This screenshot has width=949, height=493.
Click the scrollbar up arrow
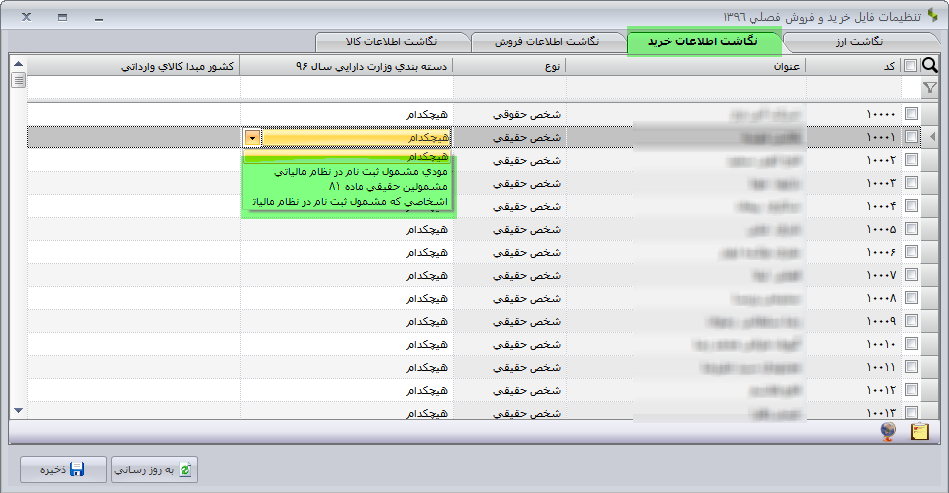(x=19, y=64)
